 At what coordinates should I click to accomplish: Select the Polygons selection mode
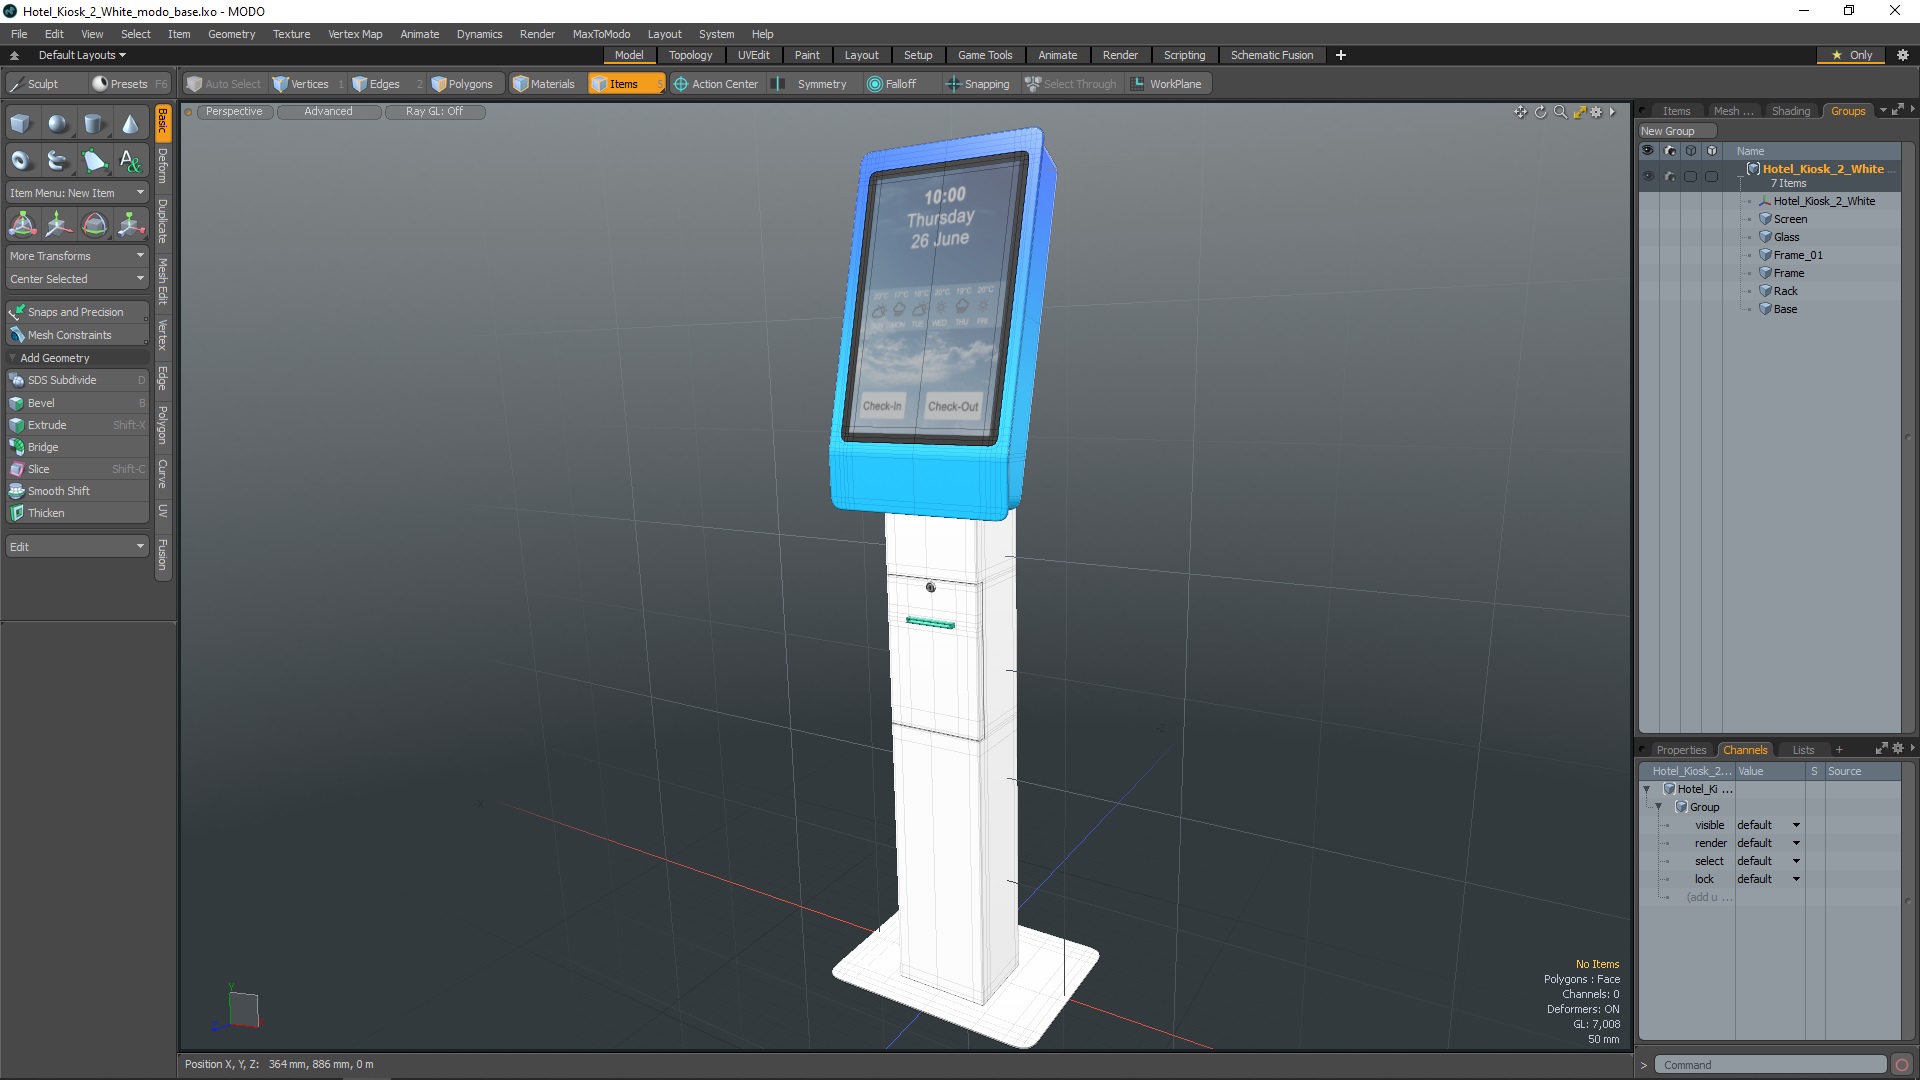(x=463, y=83)
